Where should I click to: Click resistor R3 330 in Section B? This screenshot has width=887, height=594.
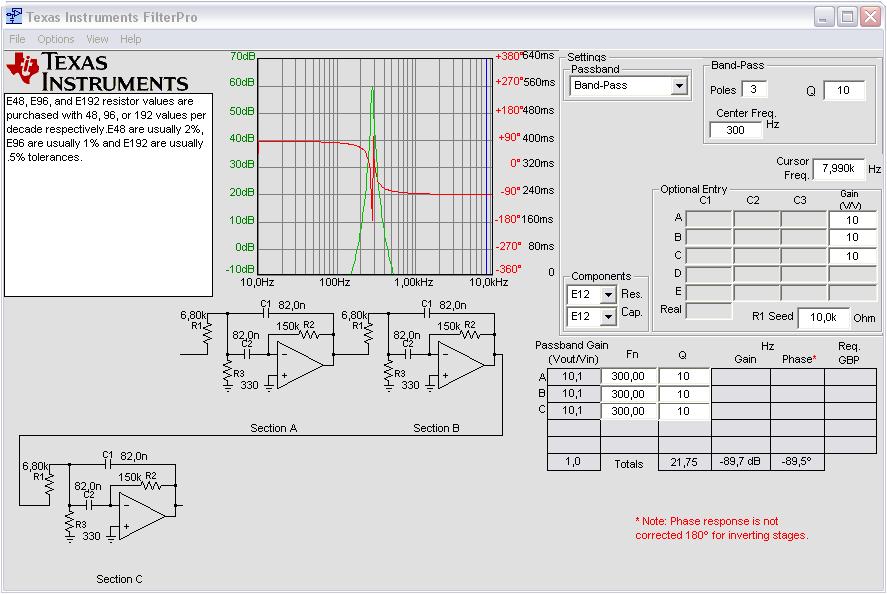pos(389,373)
